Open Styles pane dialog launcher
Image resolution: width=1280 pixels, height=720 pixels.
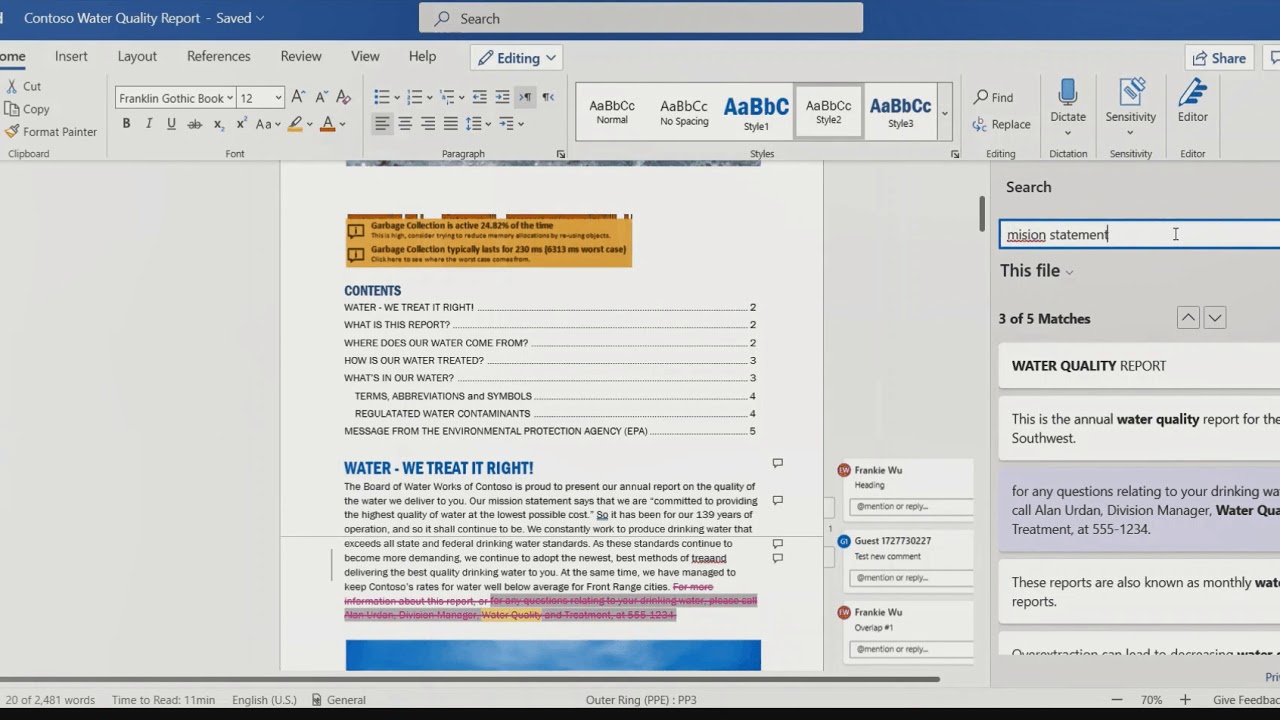tap(955, 154)
